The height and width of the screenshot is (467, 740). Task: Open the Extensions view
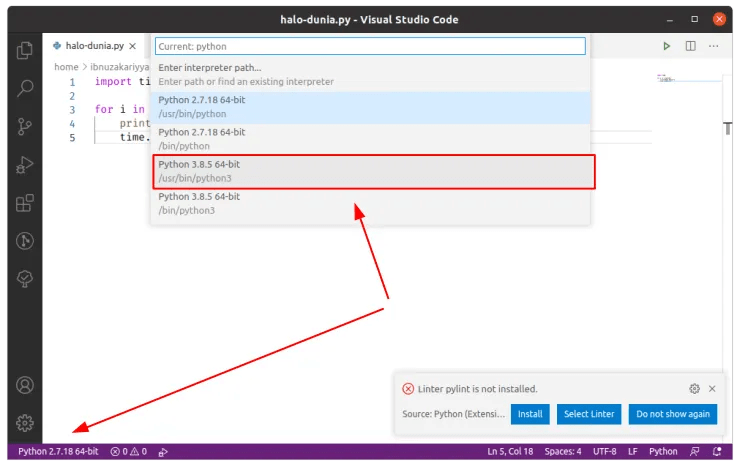[25, 203]
